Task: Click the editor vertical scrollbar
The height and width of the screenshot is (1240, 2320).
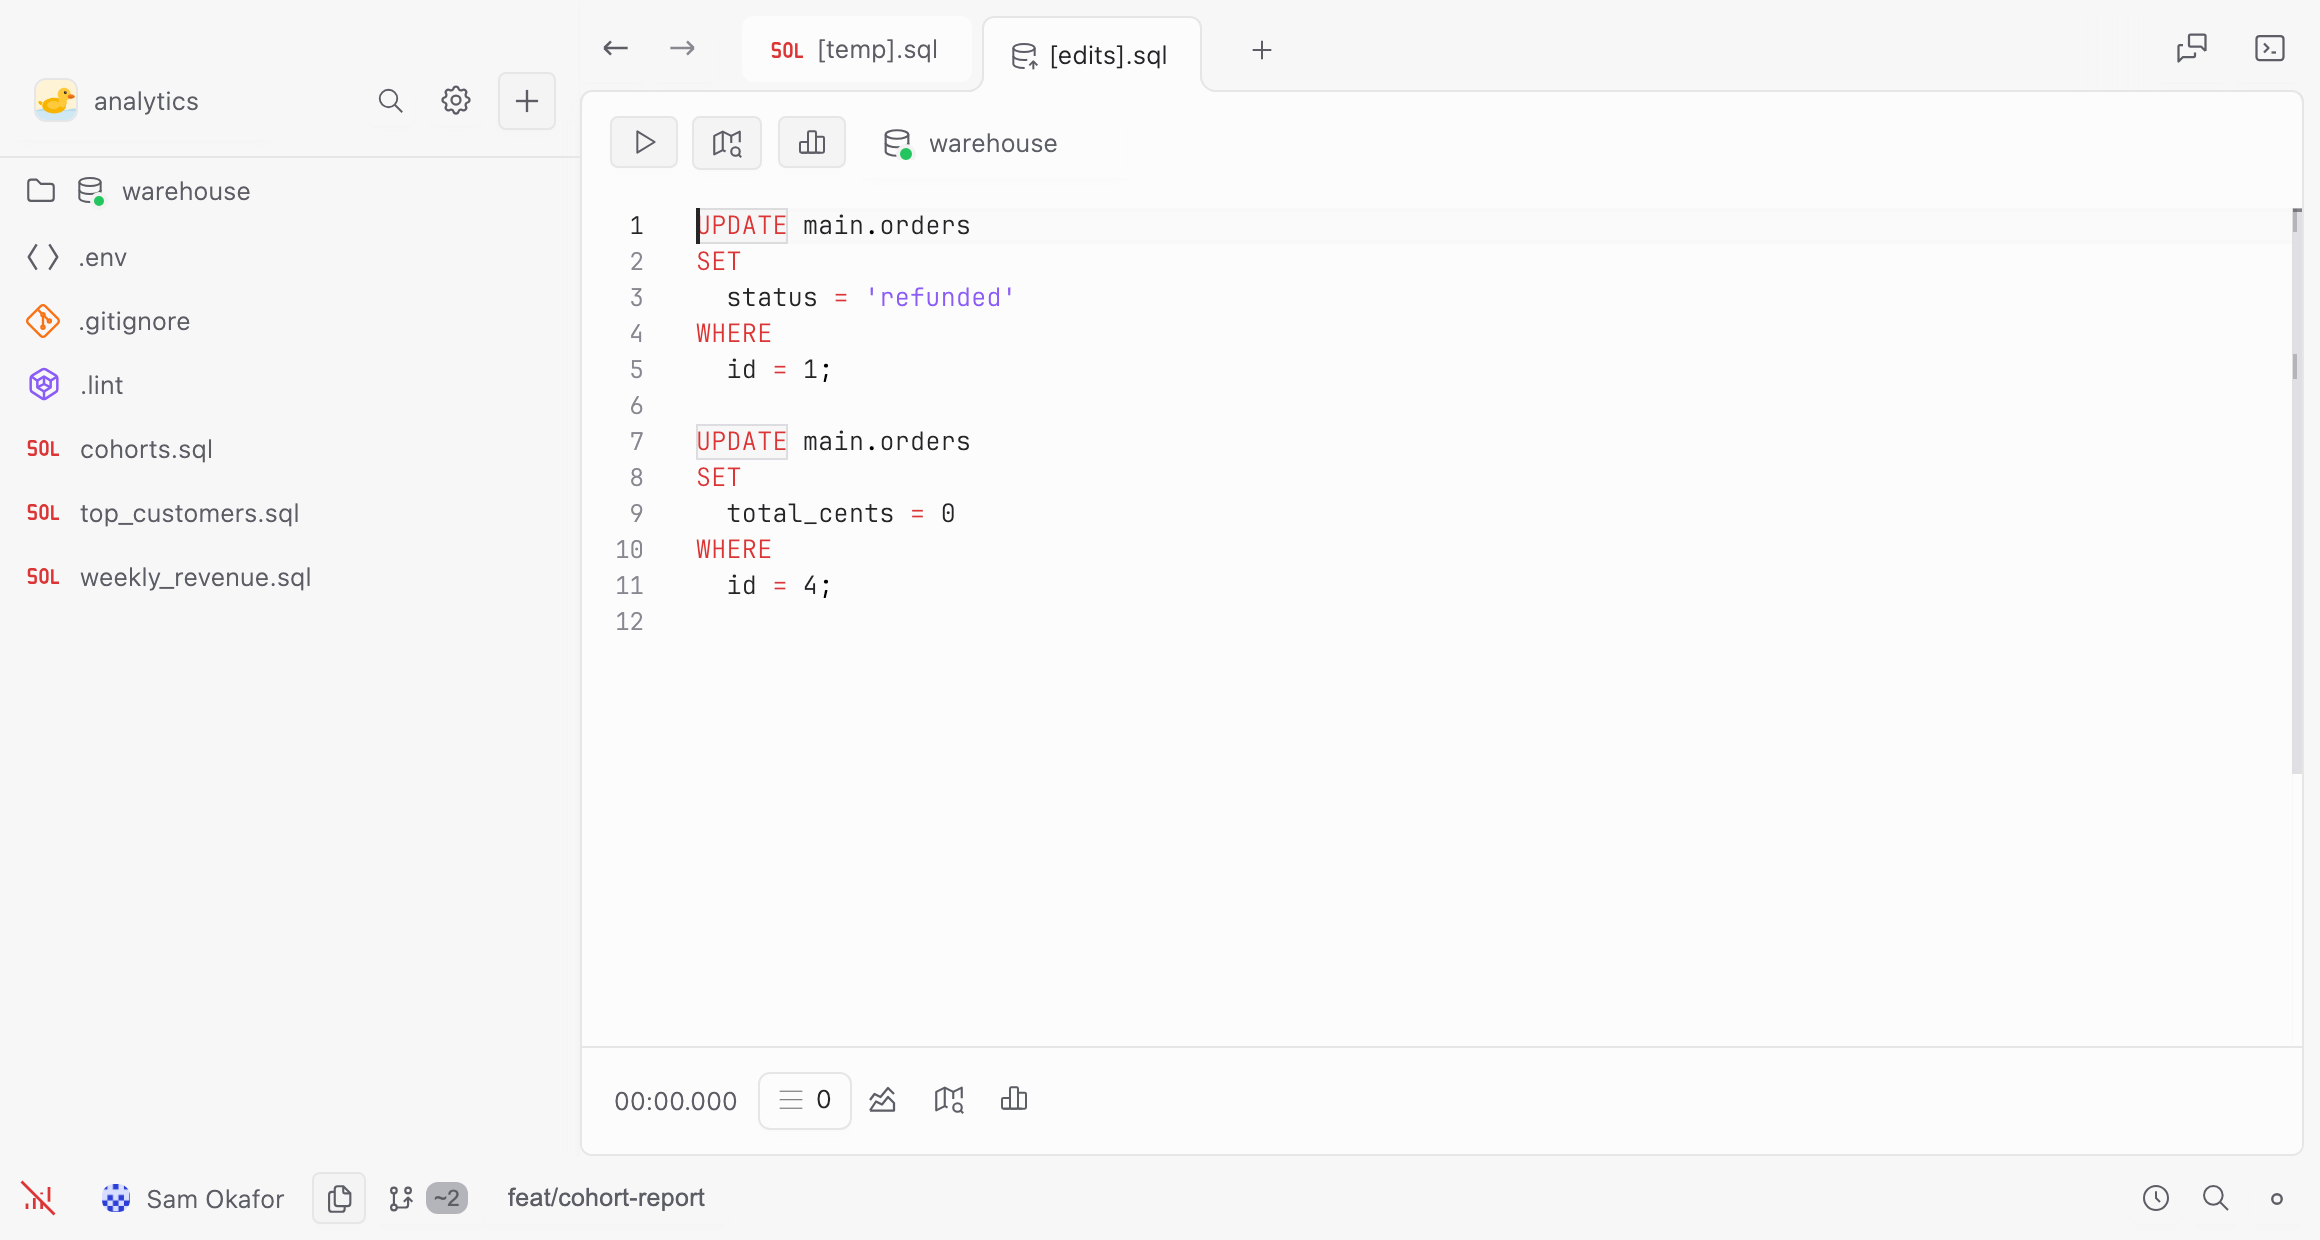Action: [2297, 490]
